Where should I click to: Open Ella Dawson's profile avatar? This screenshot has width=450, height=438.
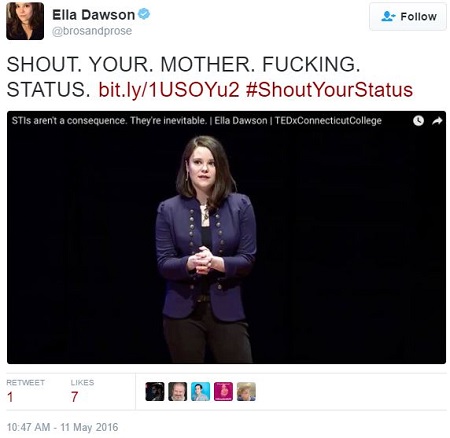[x=25, y=21]
